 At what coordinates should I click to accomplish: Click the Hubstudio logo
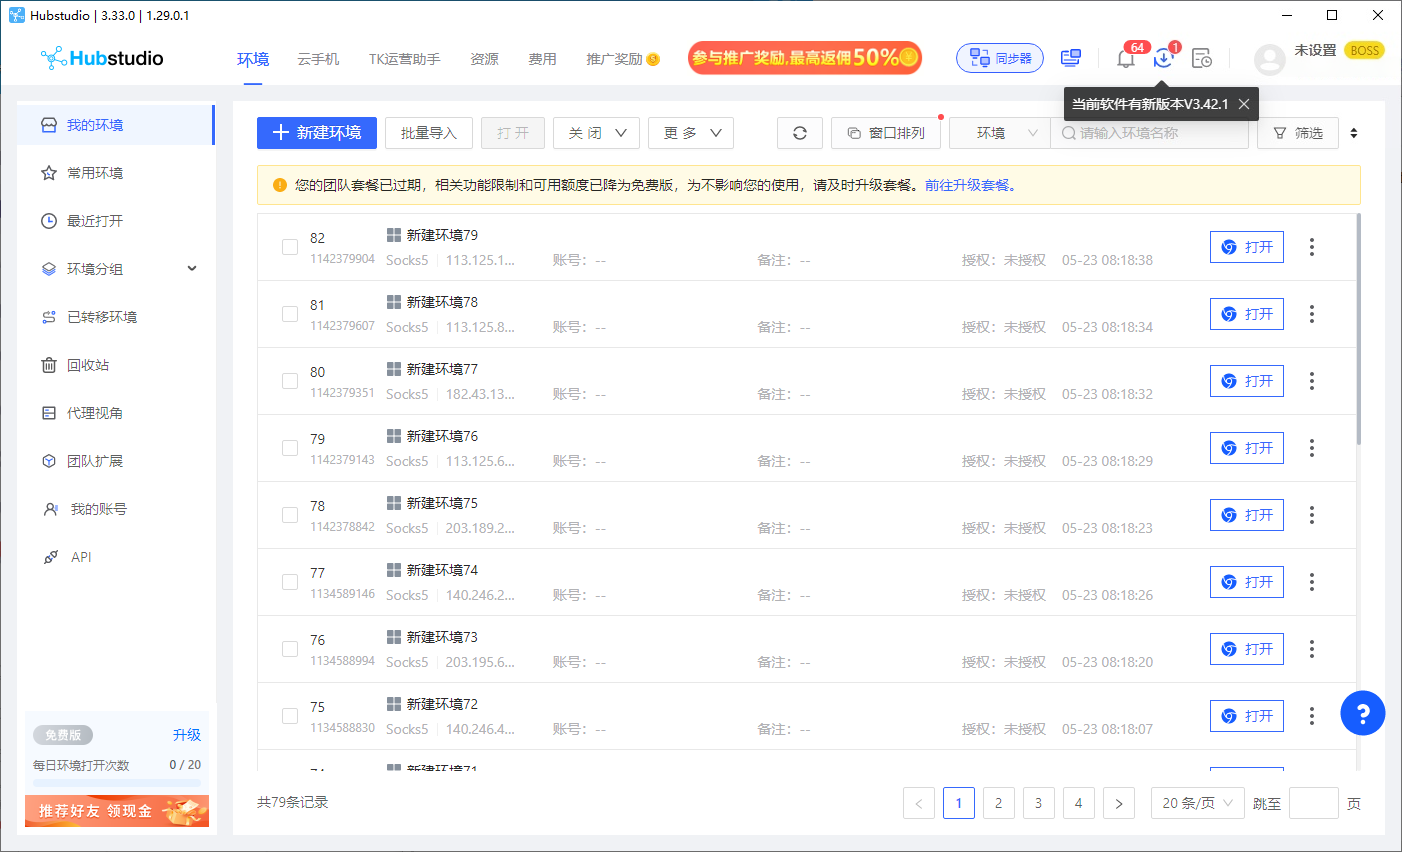point(102,58)
